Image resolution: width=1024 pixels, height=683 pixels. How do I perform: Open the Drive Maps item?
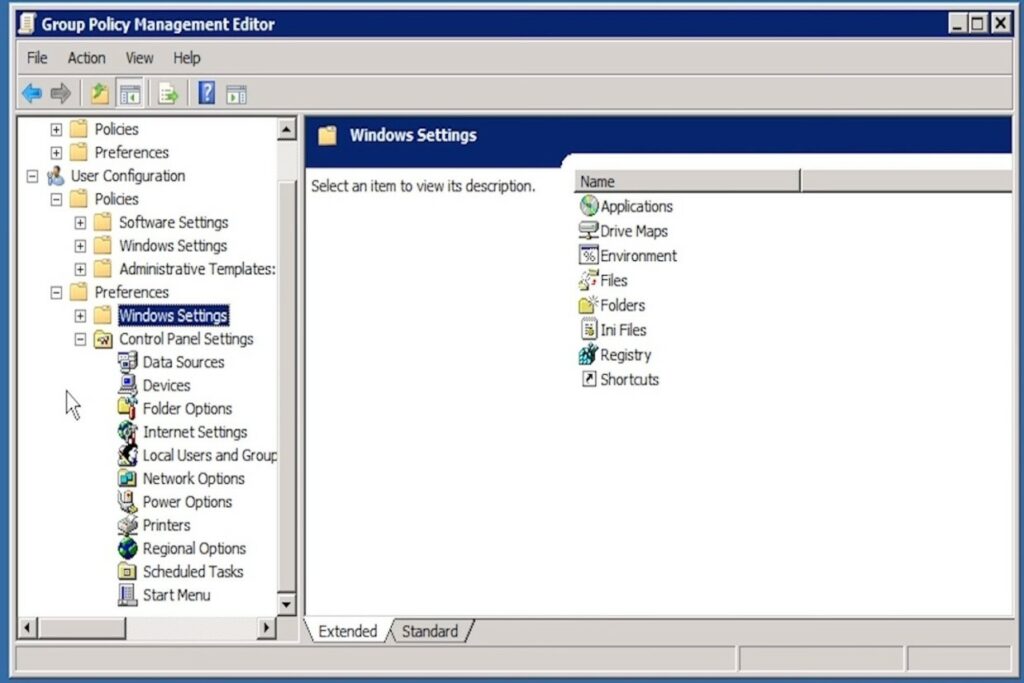633,231
